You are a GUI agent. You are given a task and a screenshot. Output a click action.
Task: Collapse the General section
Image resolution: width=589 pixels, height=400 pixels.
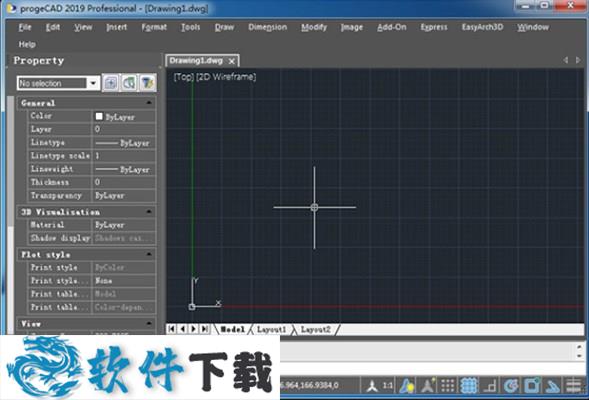149,103
